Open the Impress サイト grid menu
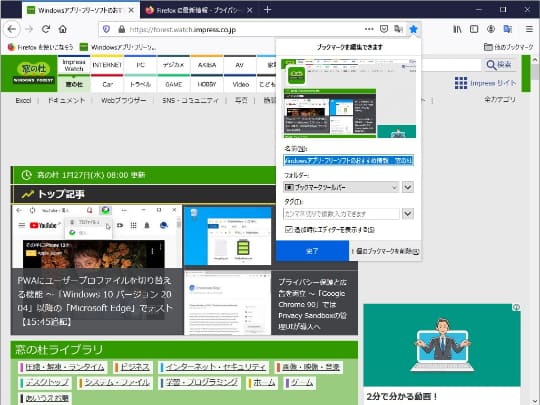Image resolution: width=540 pixels, height=405 pixels. point(485,83)
